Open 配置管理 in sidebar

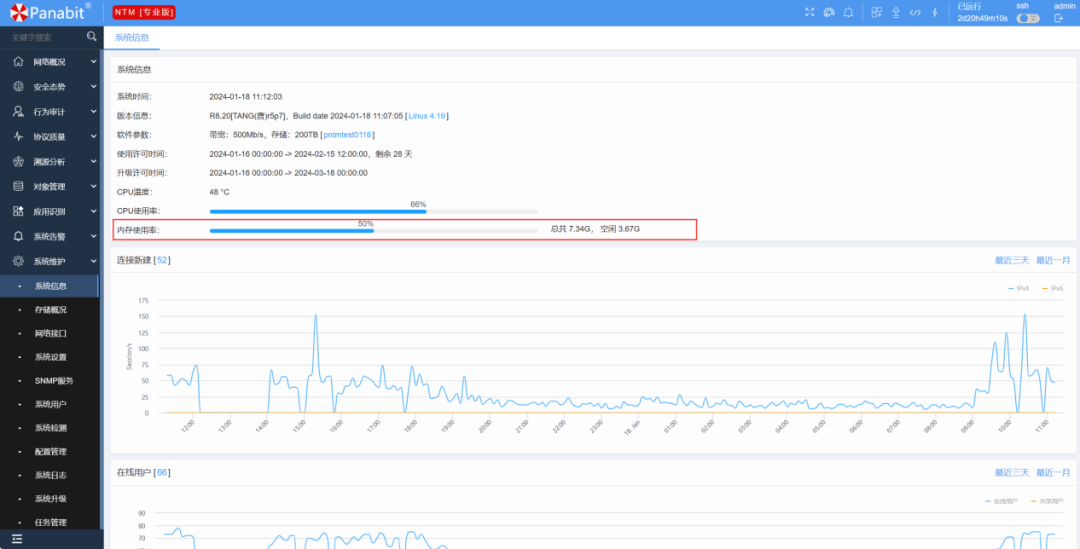coord(50,451)
